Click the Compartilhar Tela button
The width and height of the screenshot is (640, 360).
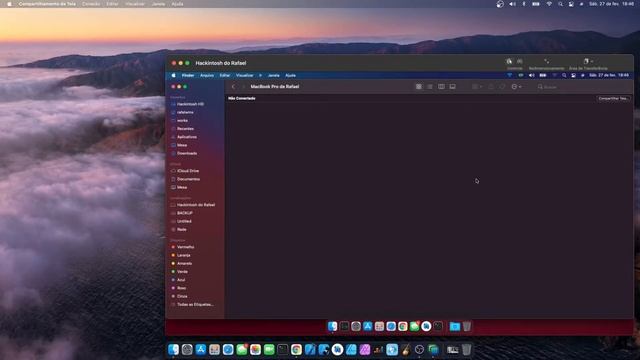tap(613, 98)
